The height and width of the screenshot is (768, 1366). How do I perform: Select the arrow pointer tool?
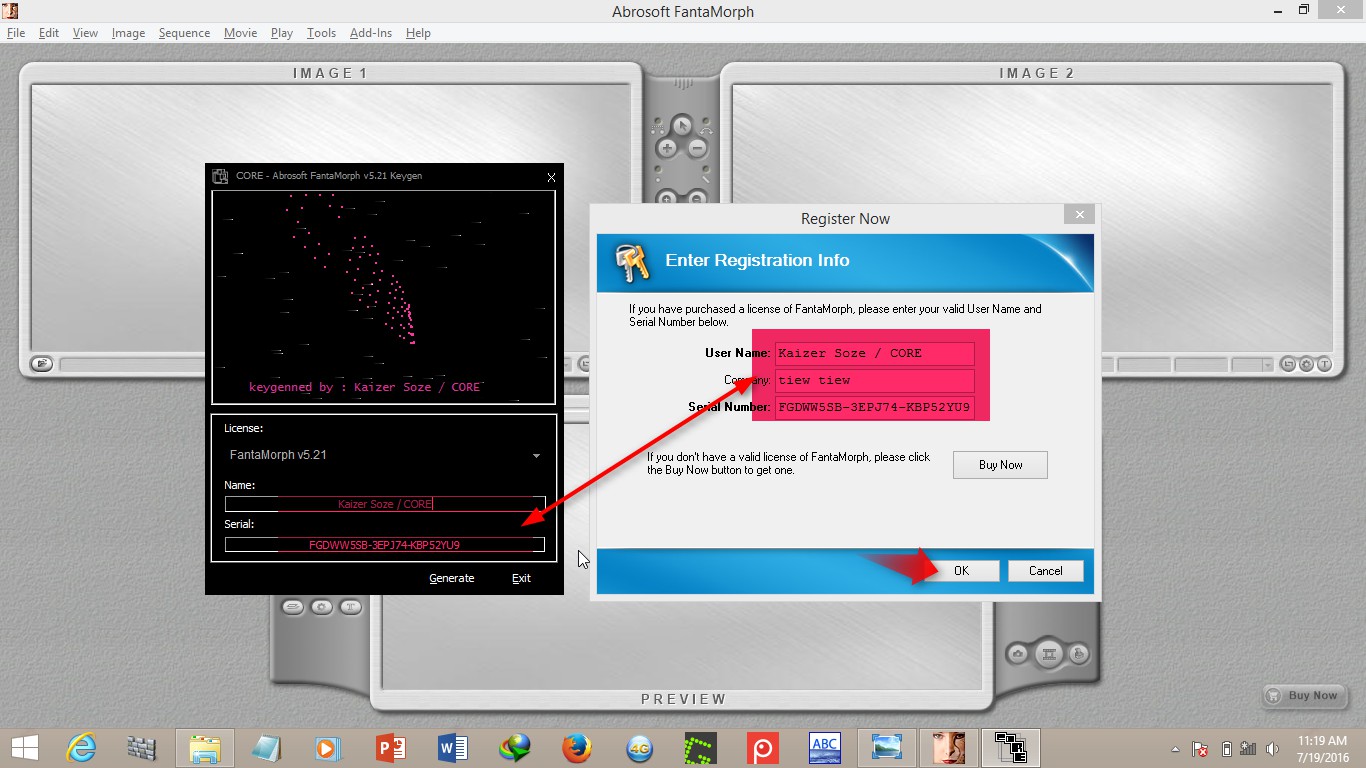(x=682, y=126)
